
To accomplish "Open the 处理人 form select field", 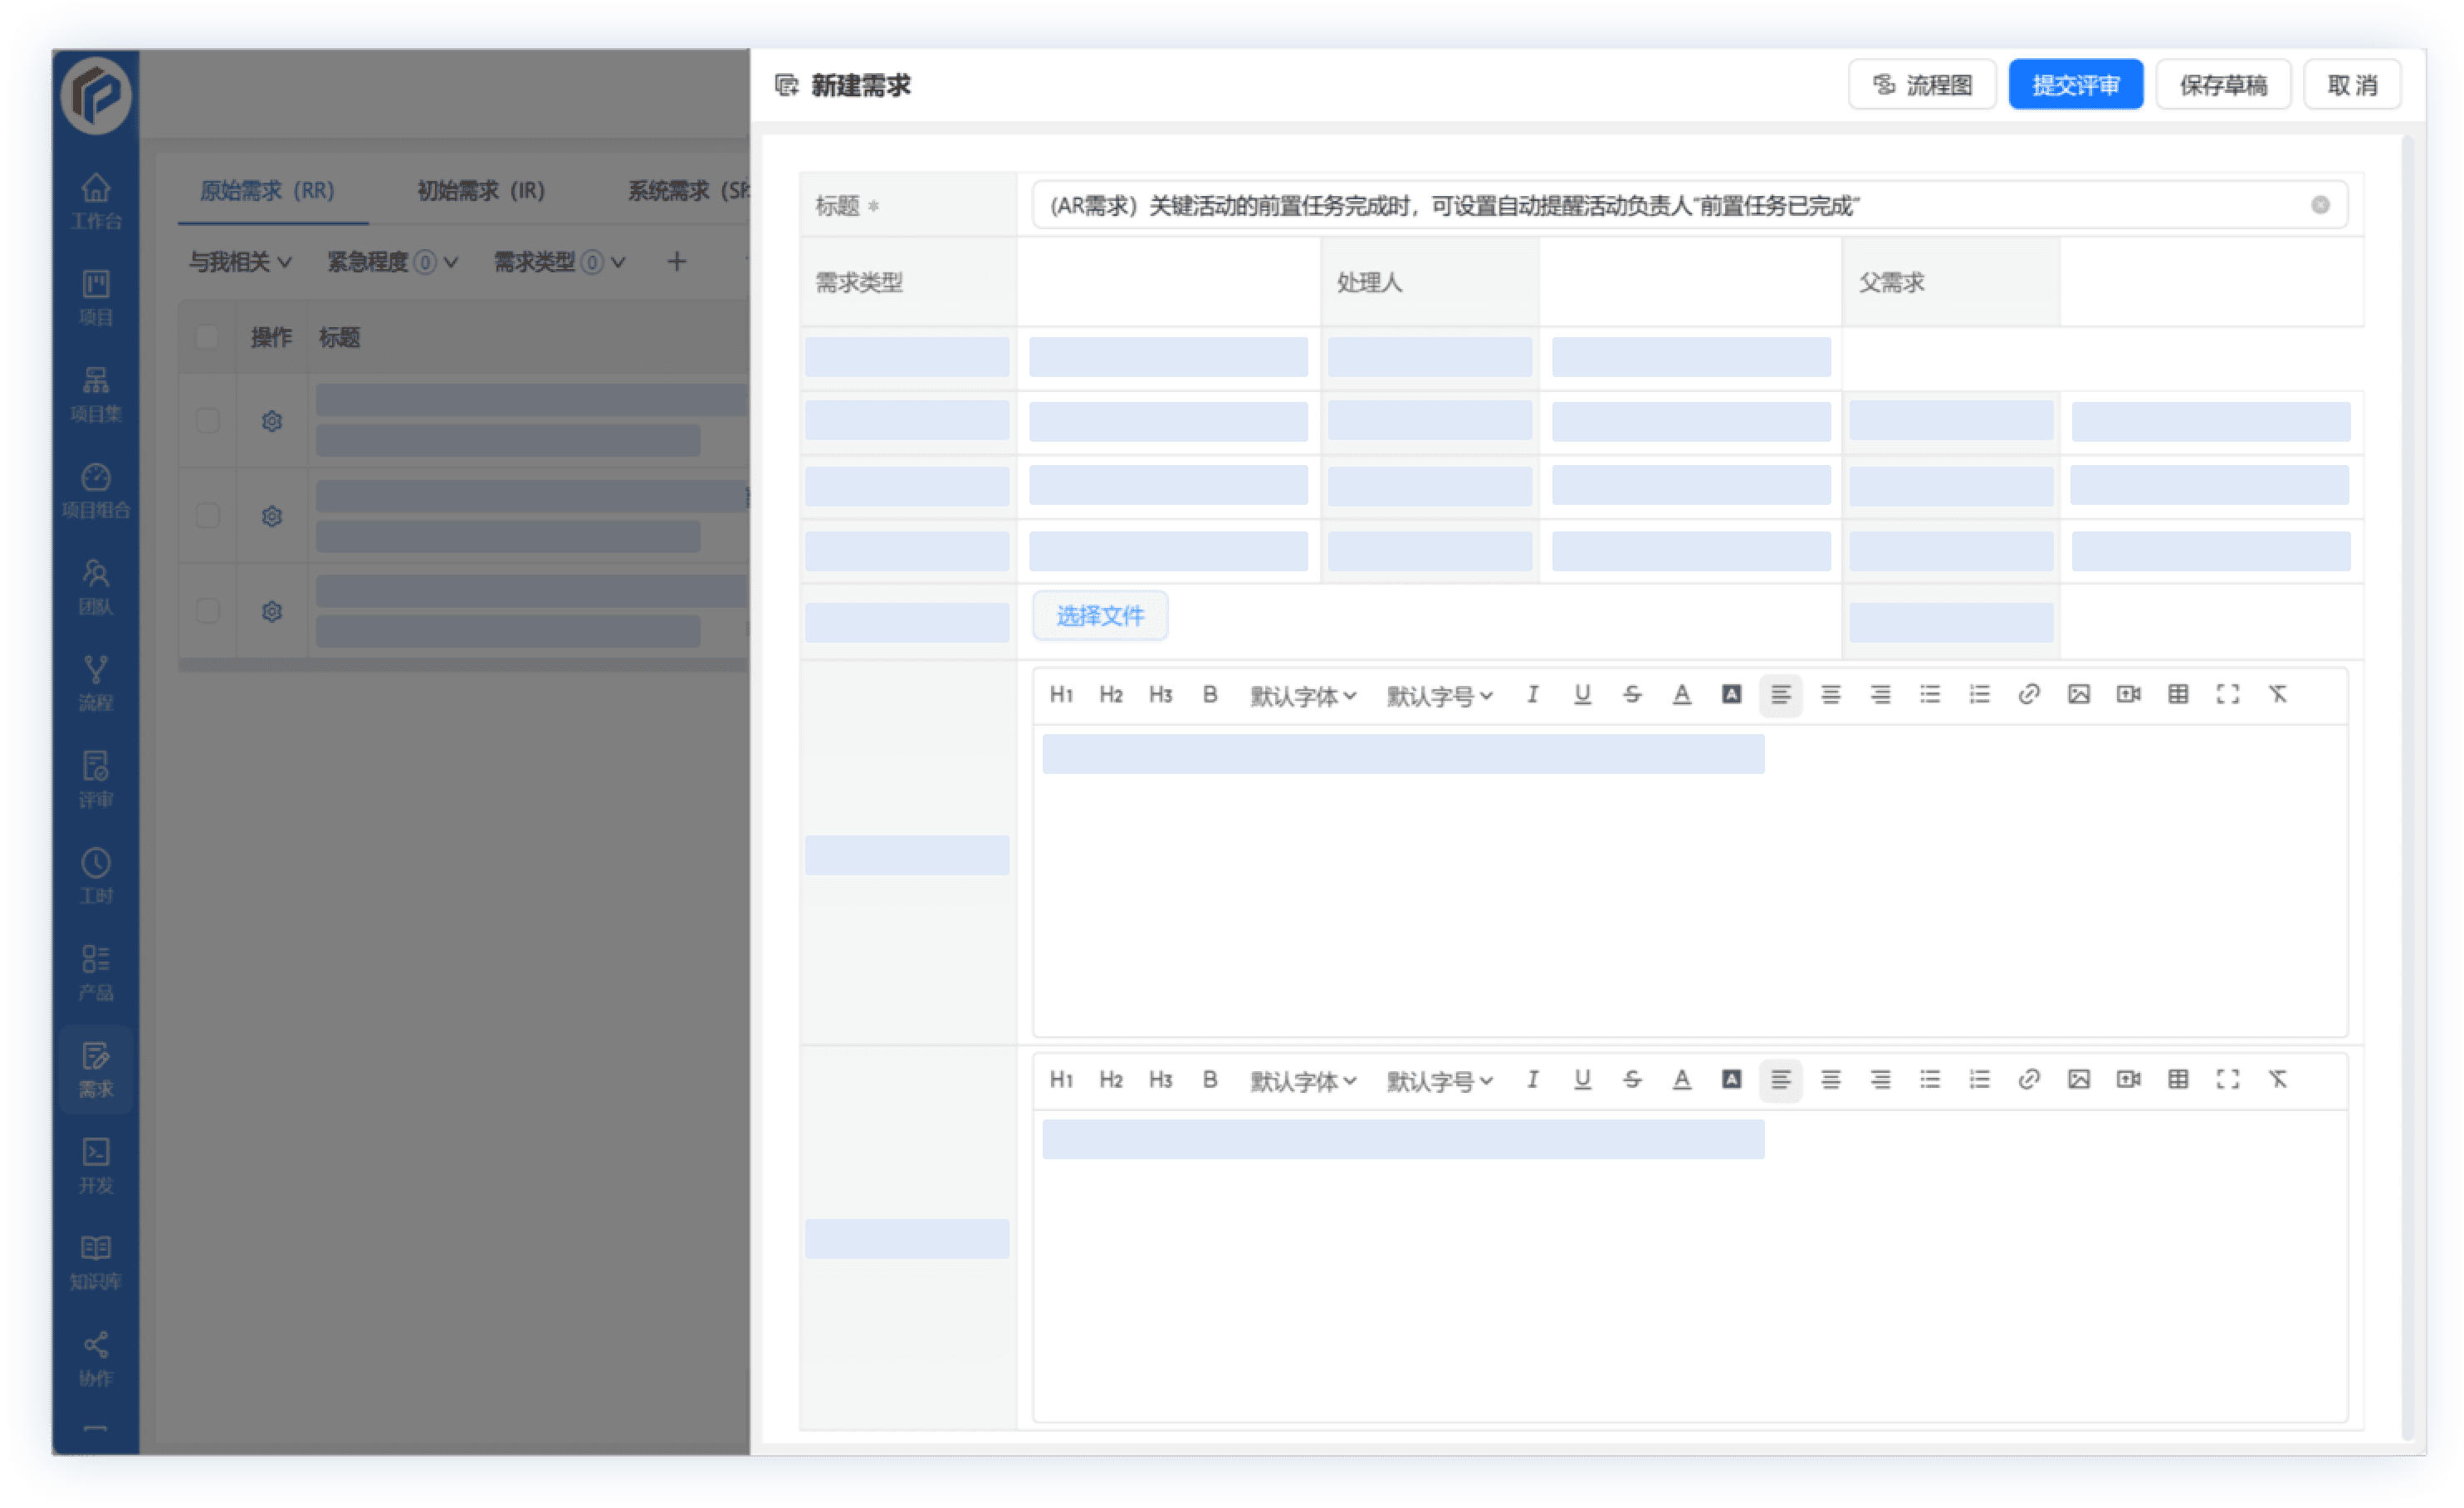I will [x=1690, y=282].
